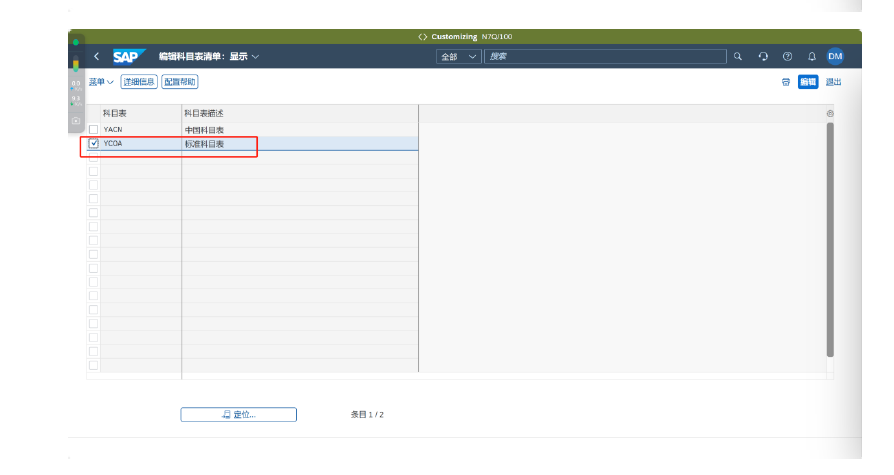Tick the first empty row checkbox below YCOA
Screen dimensions: 894x475
tap(94, 158)
